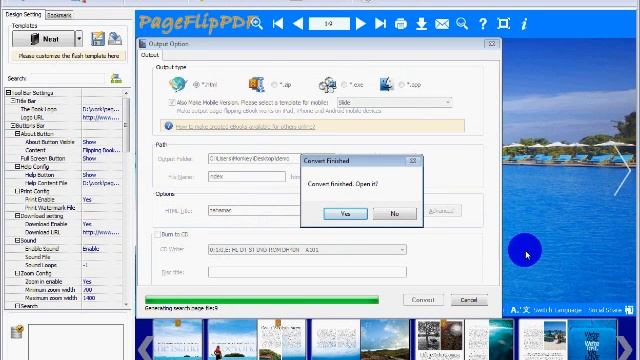Click the zip archive icon
Screen dimensions: 640x360
[x=257, y=84]
